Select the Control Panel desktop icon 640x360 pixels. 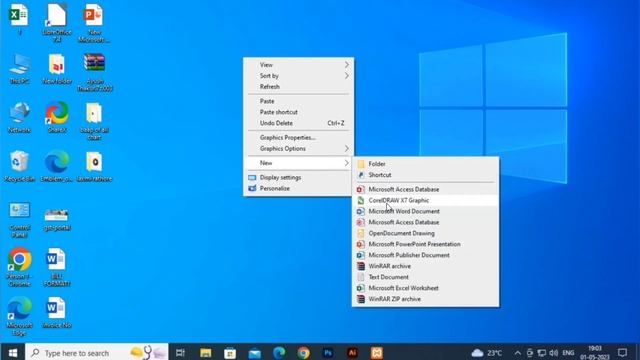[x=19, y=220]
